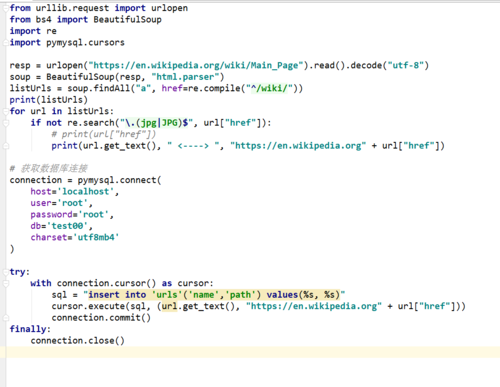Click the 'utf8mb4' charset string
500x387 pixels.
click(x=96, y=237)
